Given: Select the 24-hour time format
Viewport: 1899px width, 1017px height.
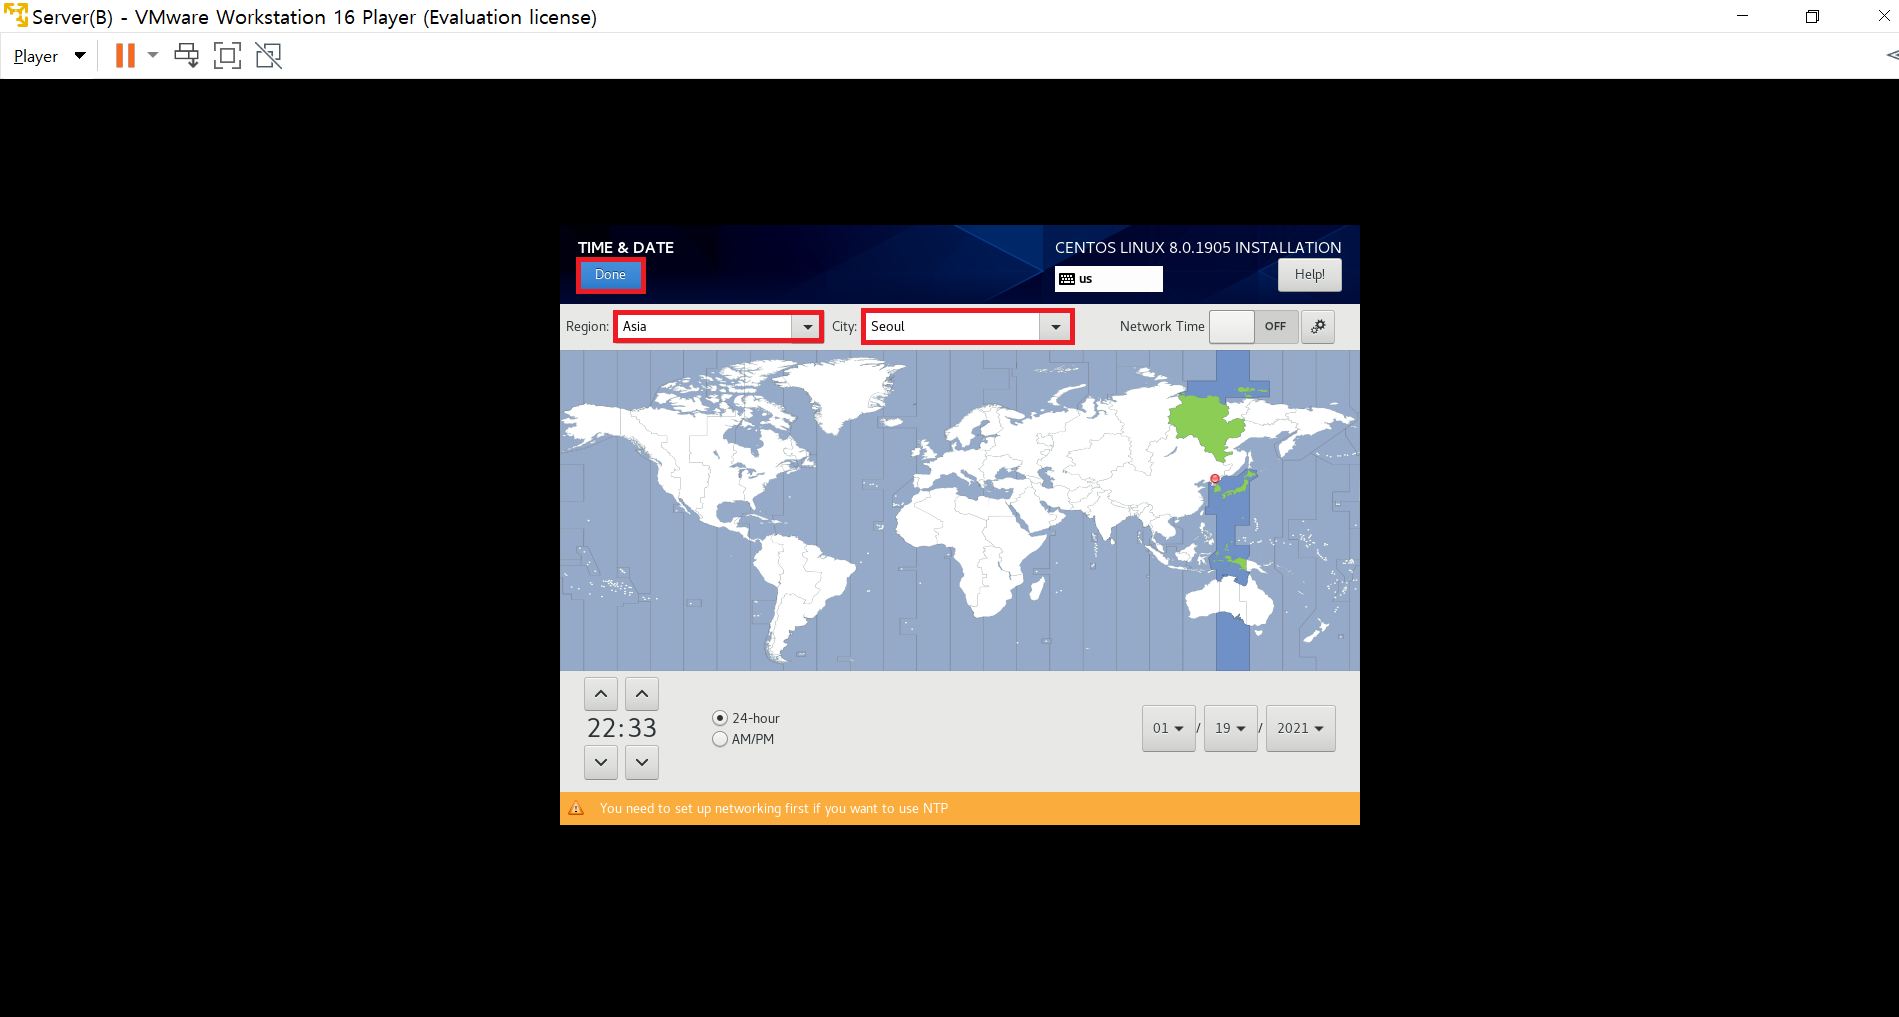Looking at the screenshot, I should coord(746,718).
